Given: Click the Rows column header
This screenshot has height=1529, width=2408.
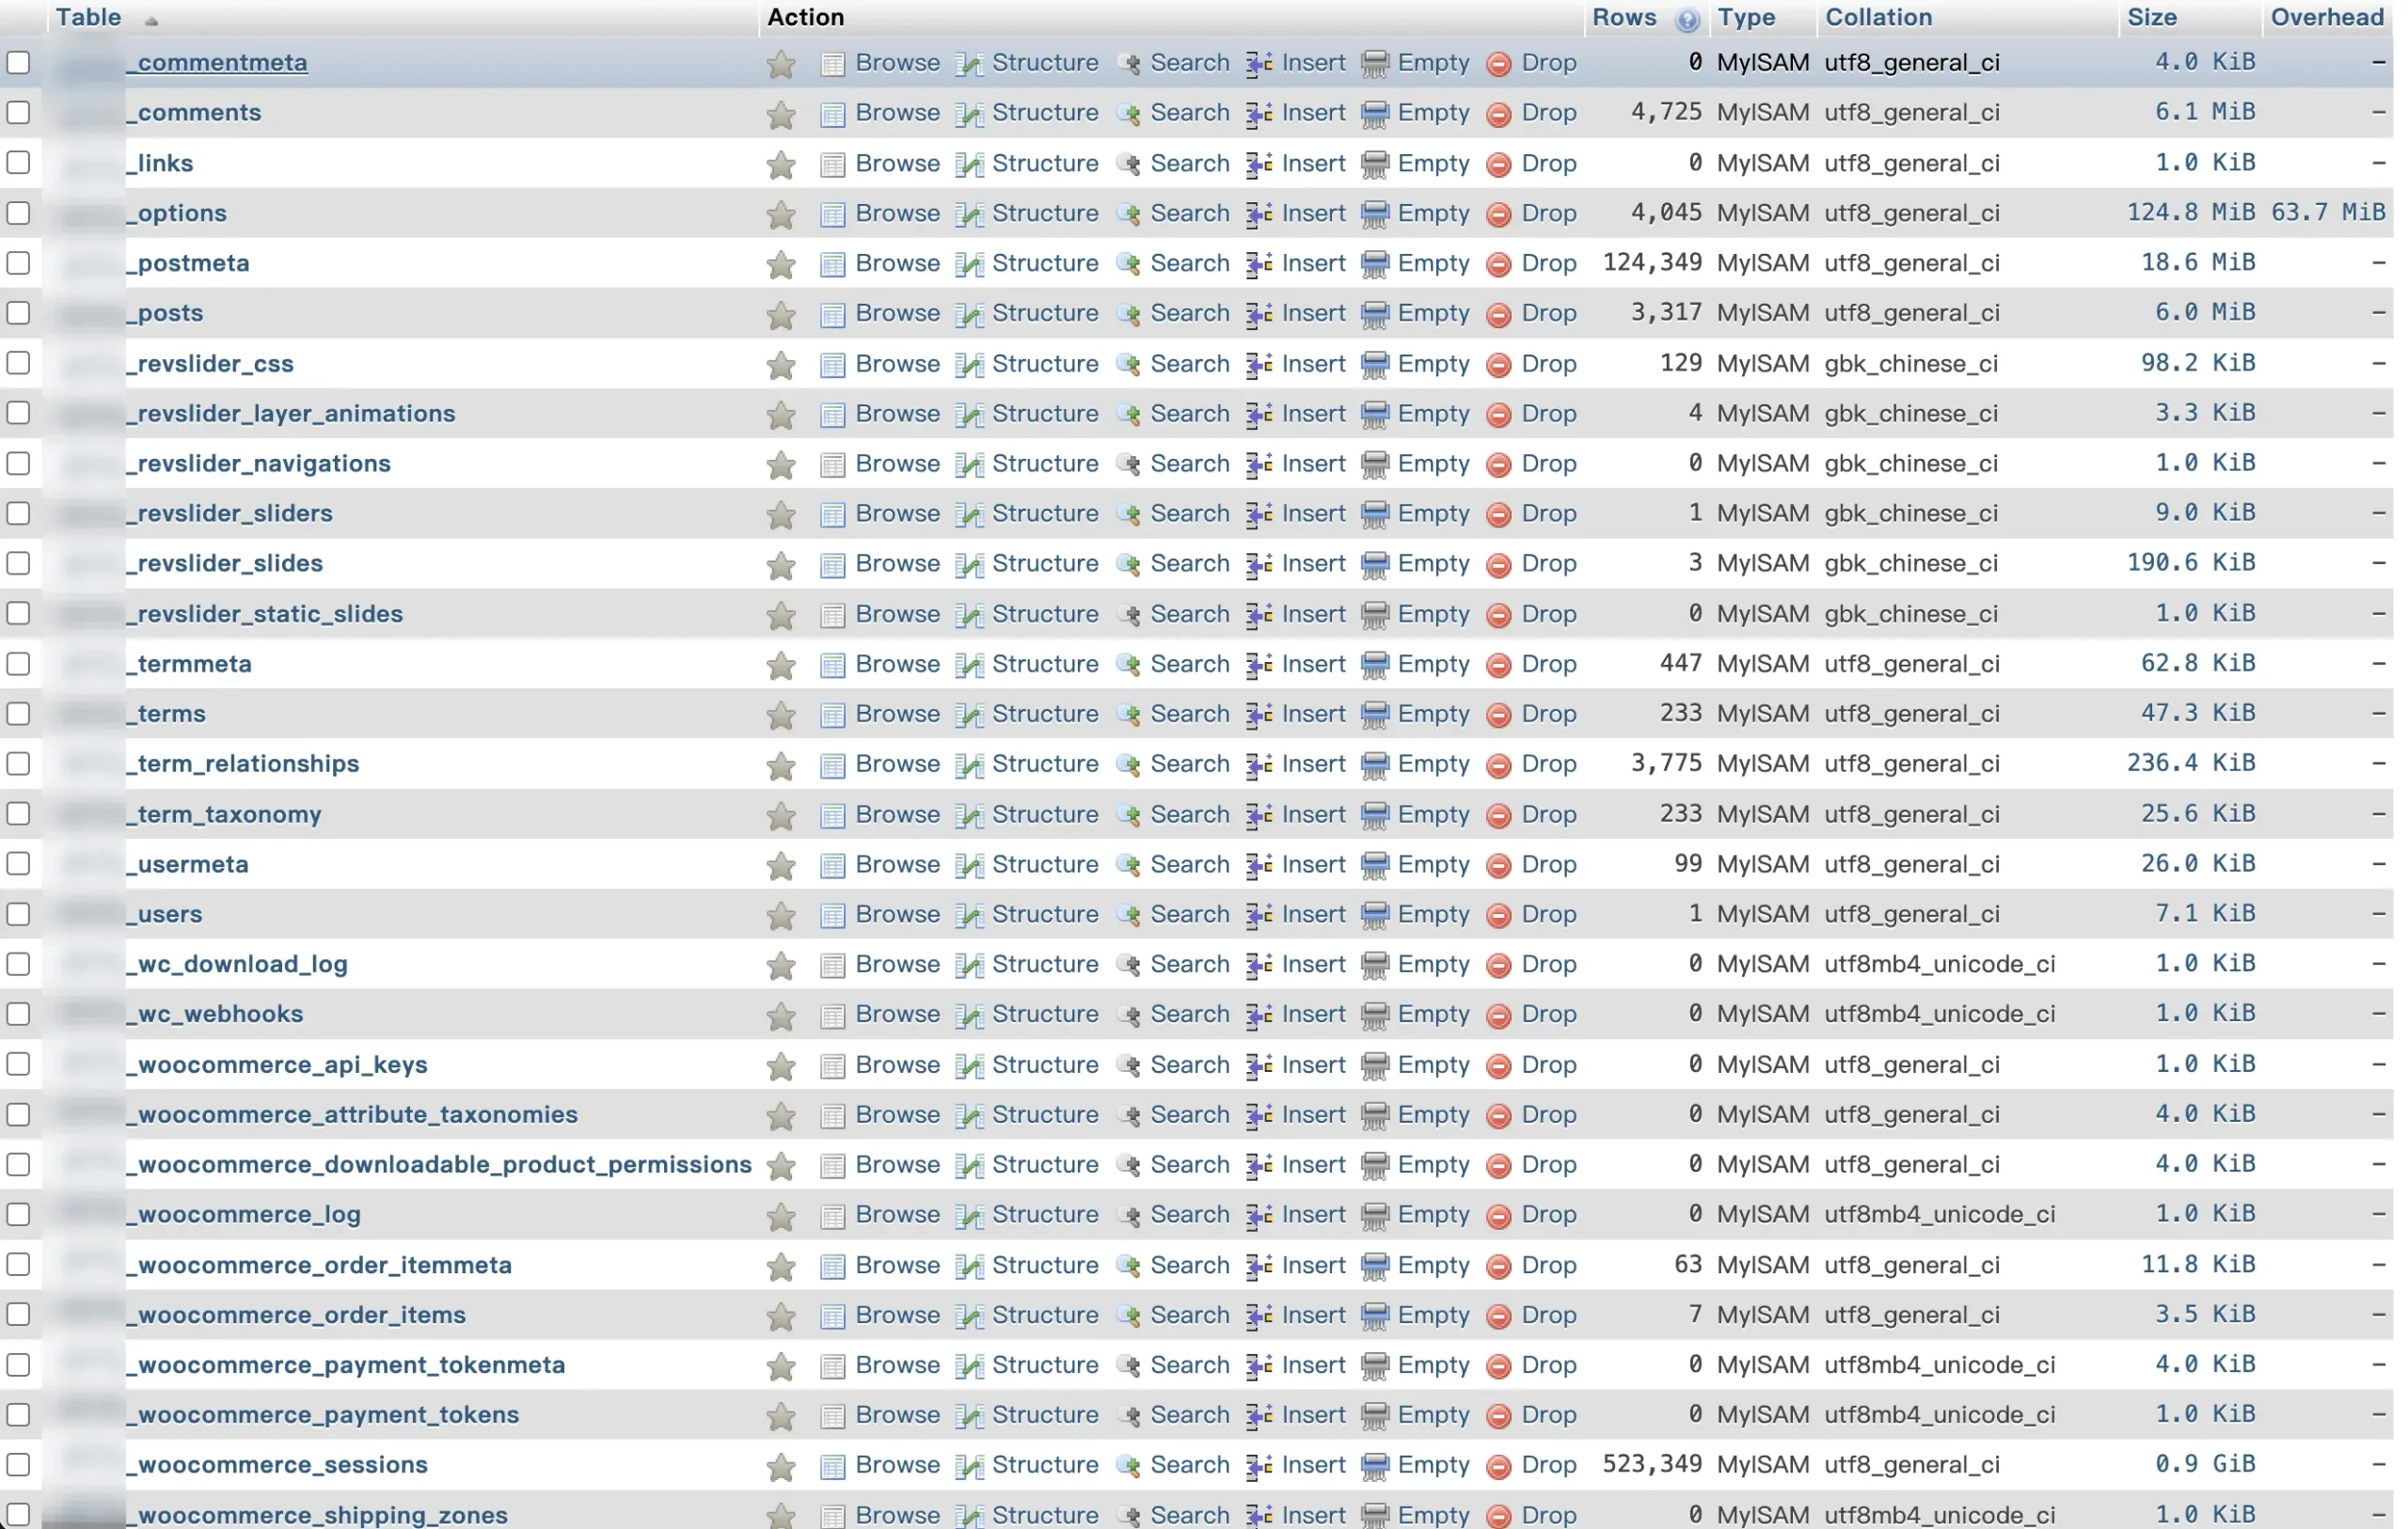Looking at the screenshot, I should pyautogui.click(x=1624, y=17).
